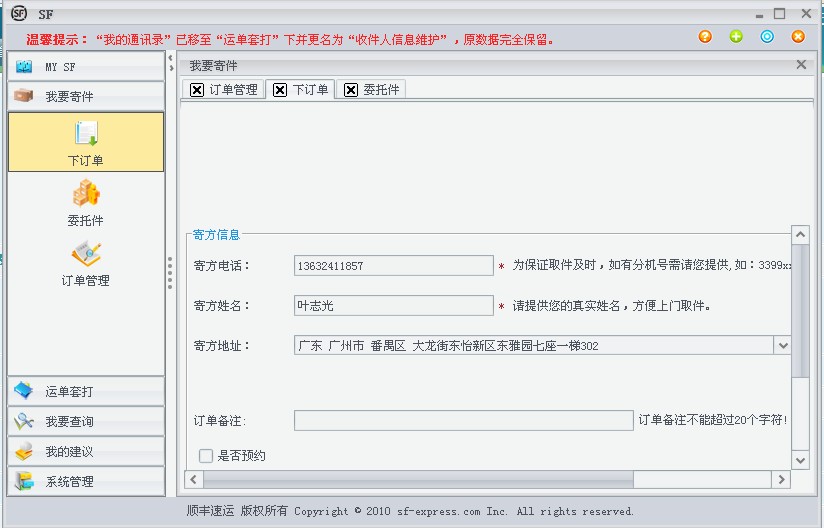The width and height of the screenshot is (824, 528).
Task: Click the orange X icon in top bar
Action: click(798, 37)
